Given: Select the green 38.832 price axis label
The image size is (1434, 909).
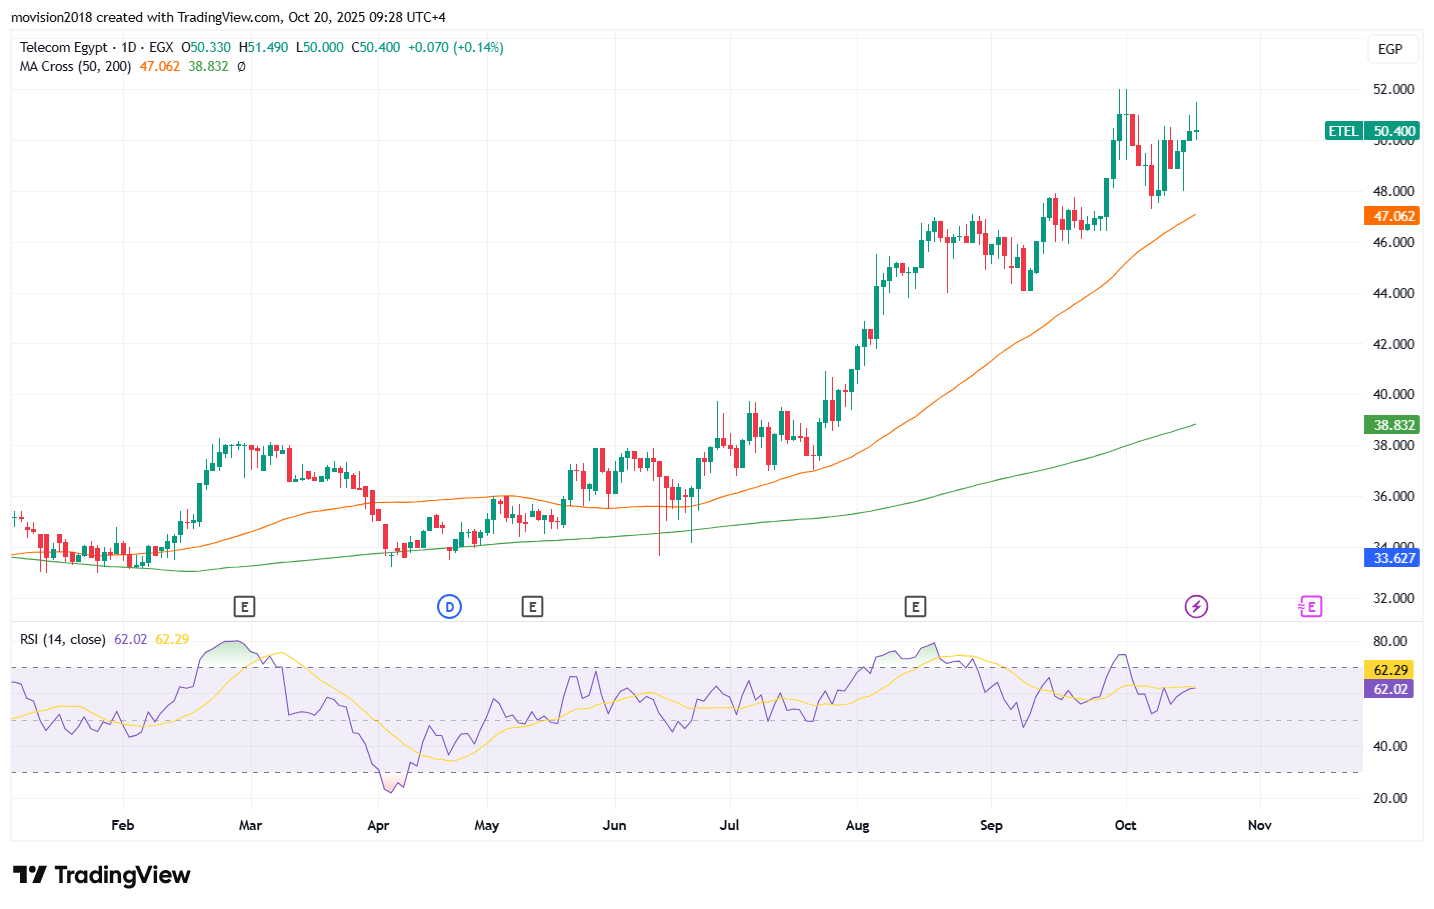Looking at the screenshot, I should coord(1393,425).
